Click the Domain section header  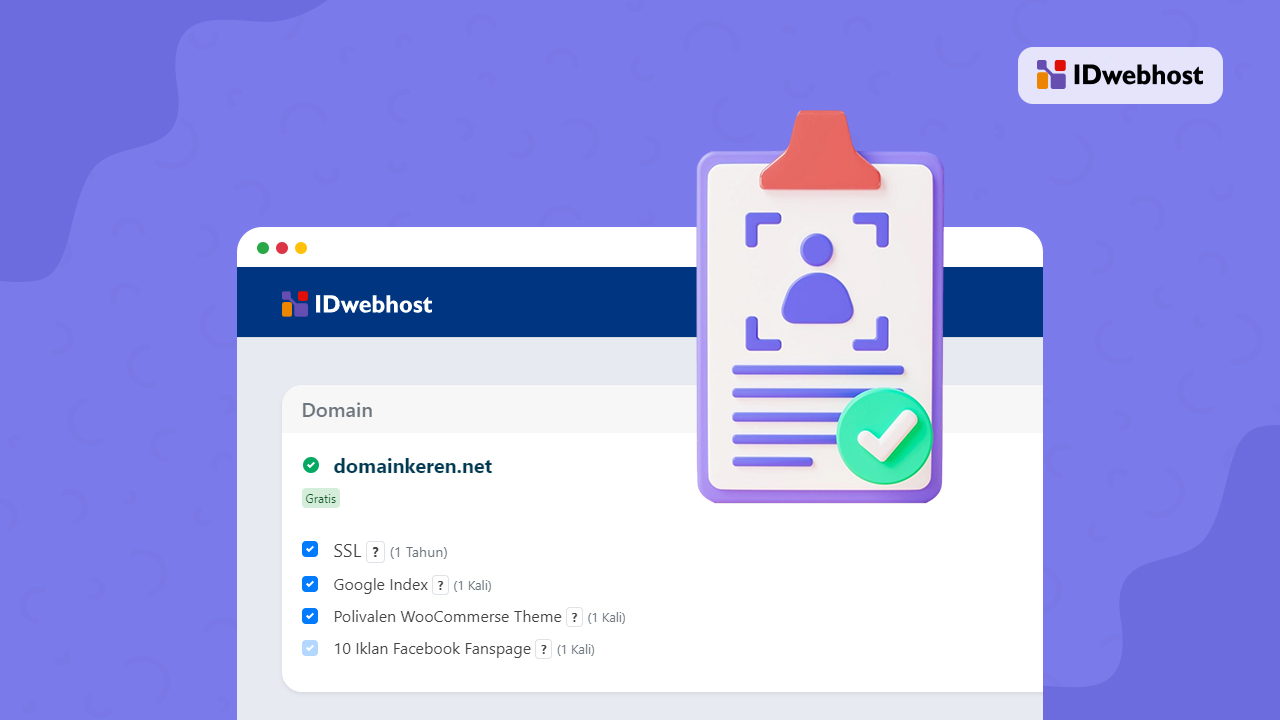coord(337,410)
